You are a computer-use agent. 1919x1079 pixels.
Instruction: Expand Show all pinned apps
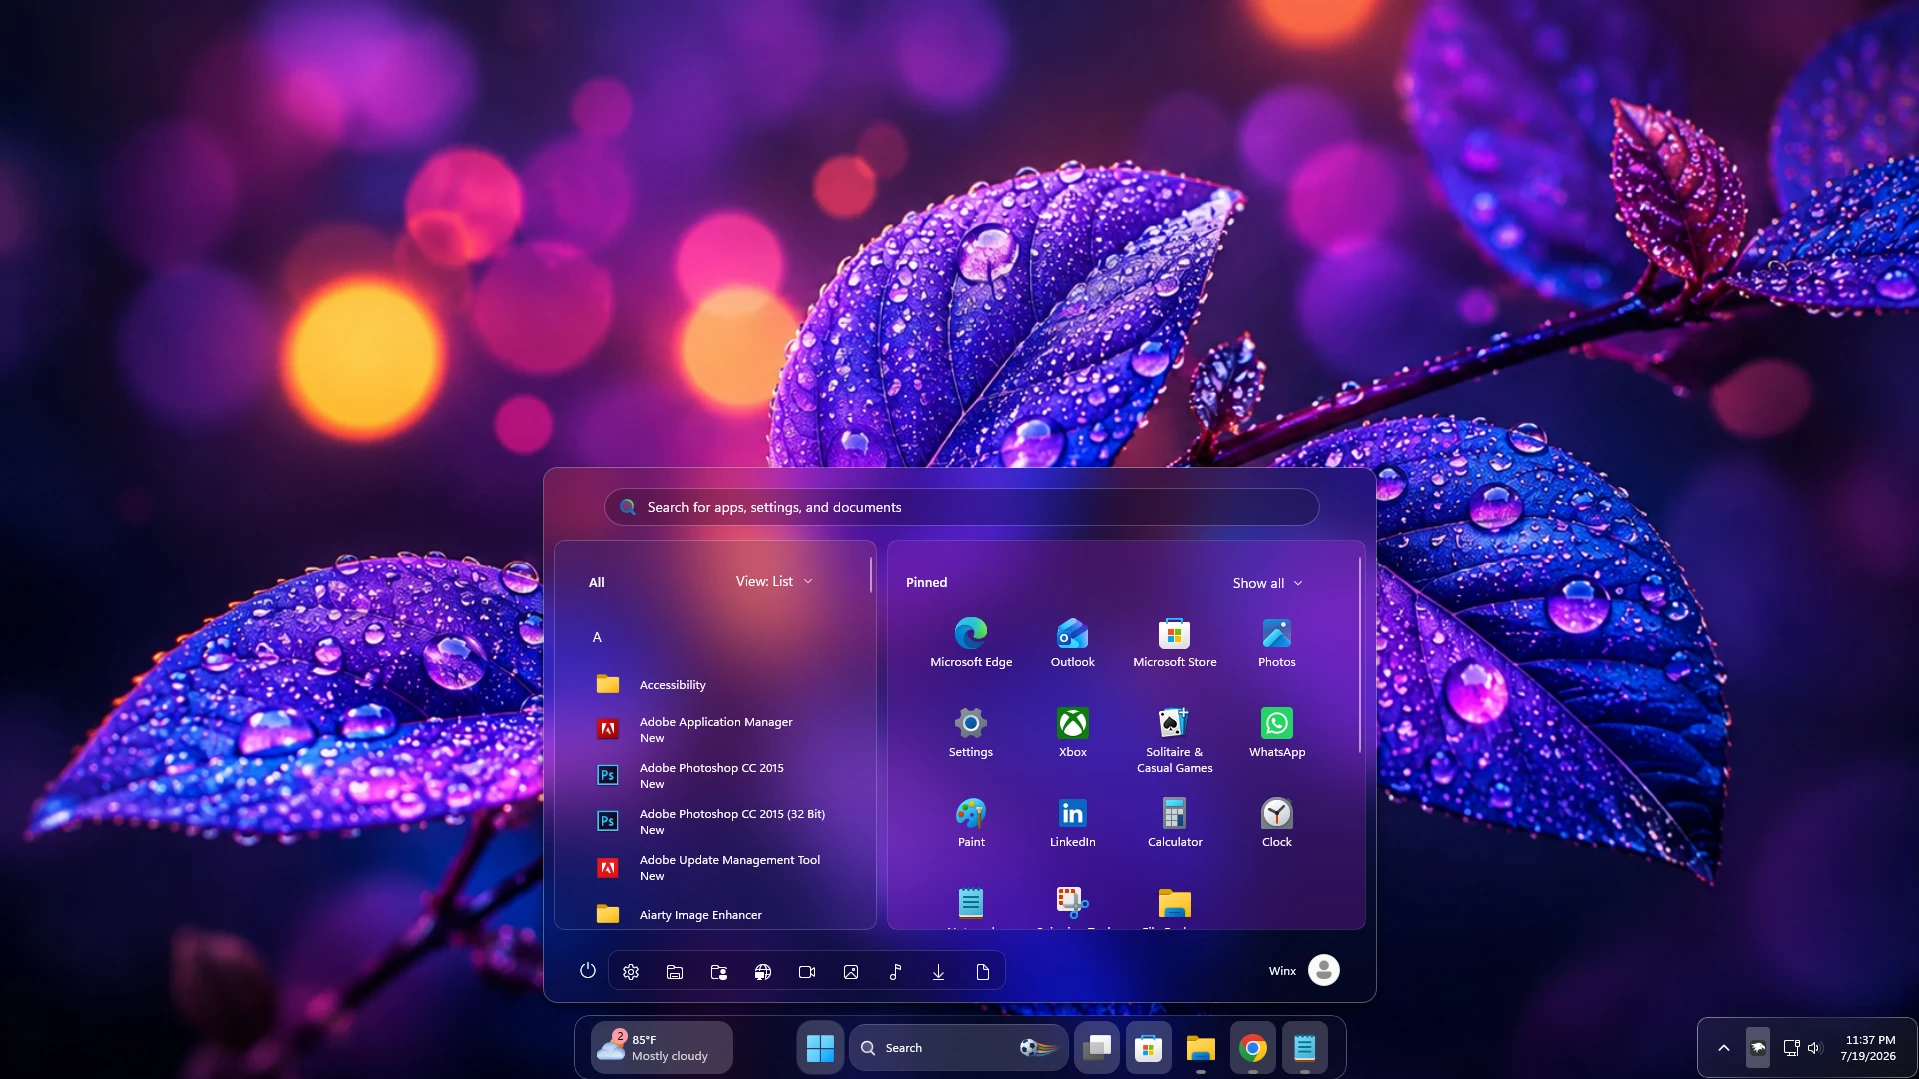1267,583
